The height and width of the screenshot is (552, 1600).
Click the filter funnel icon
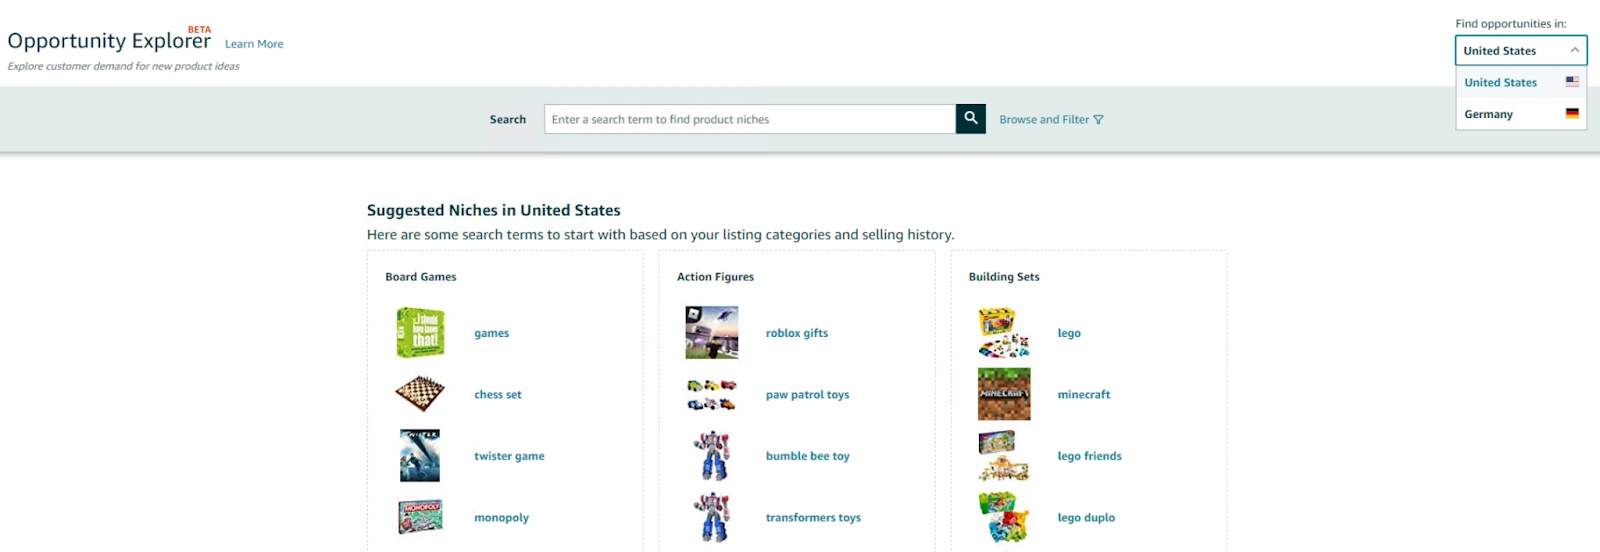pyautogui.click(x=1098, y=120)
